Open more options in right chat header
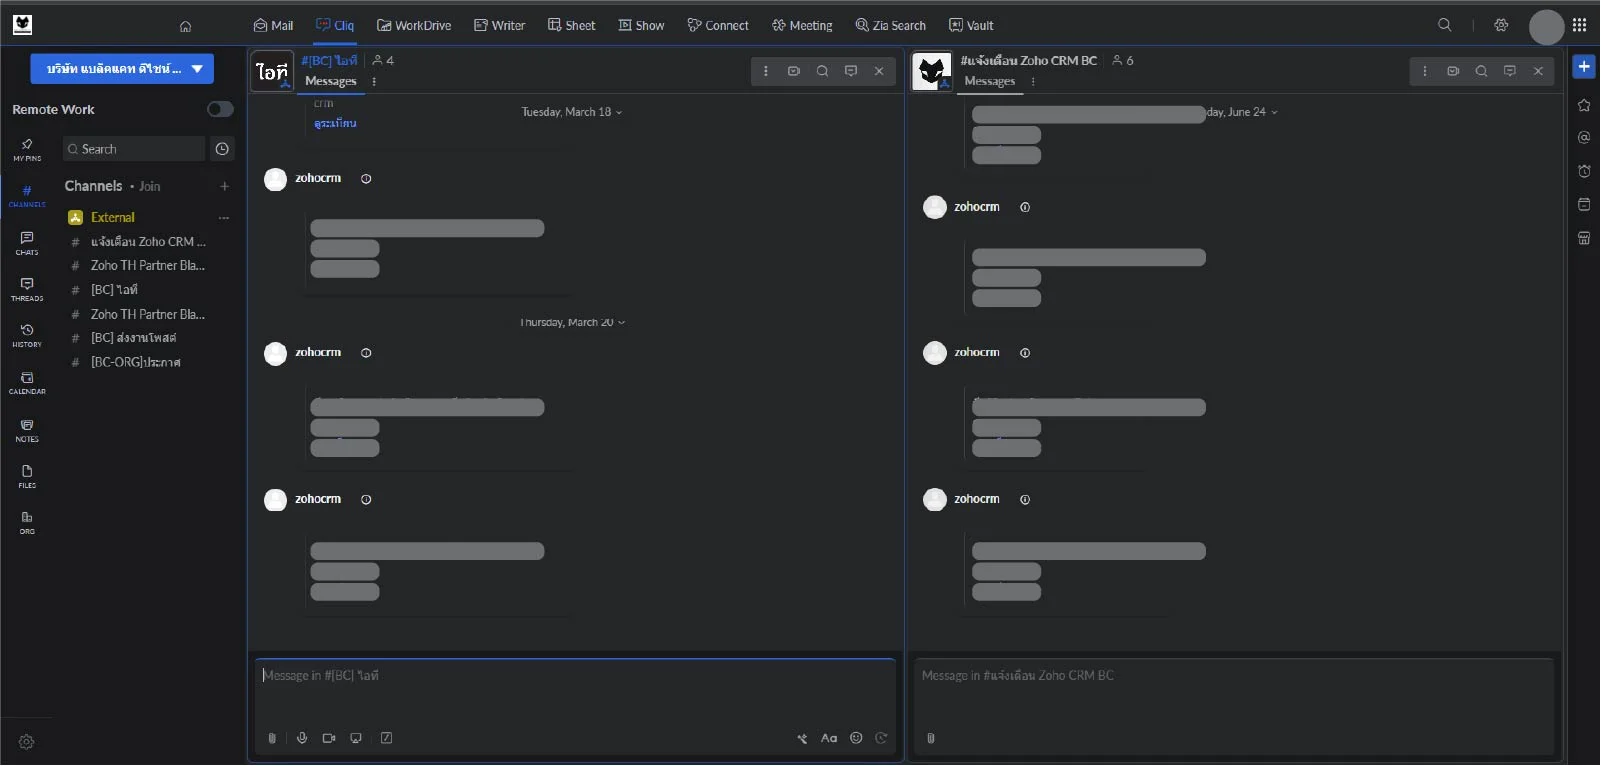The image size is (1601, 766). click(x=1425, y=71)
